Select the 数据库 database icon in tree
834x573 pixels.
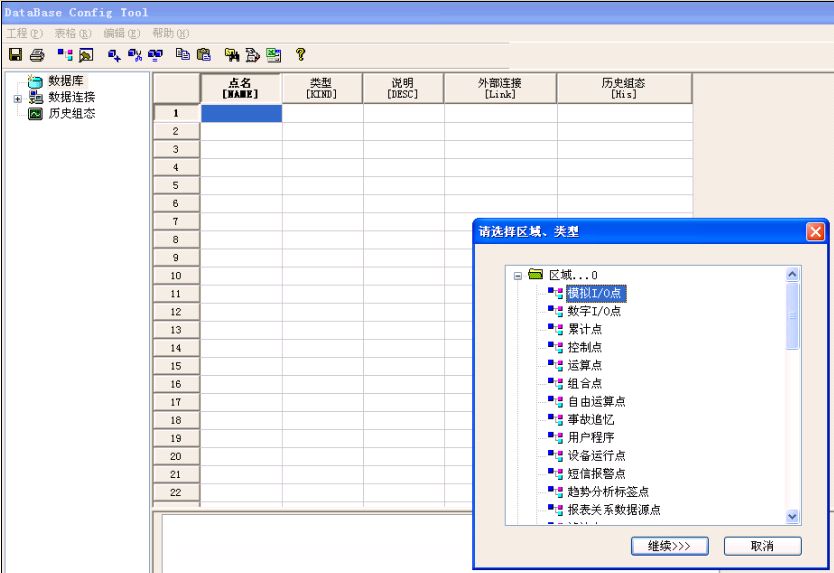(36, 81)
